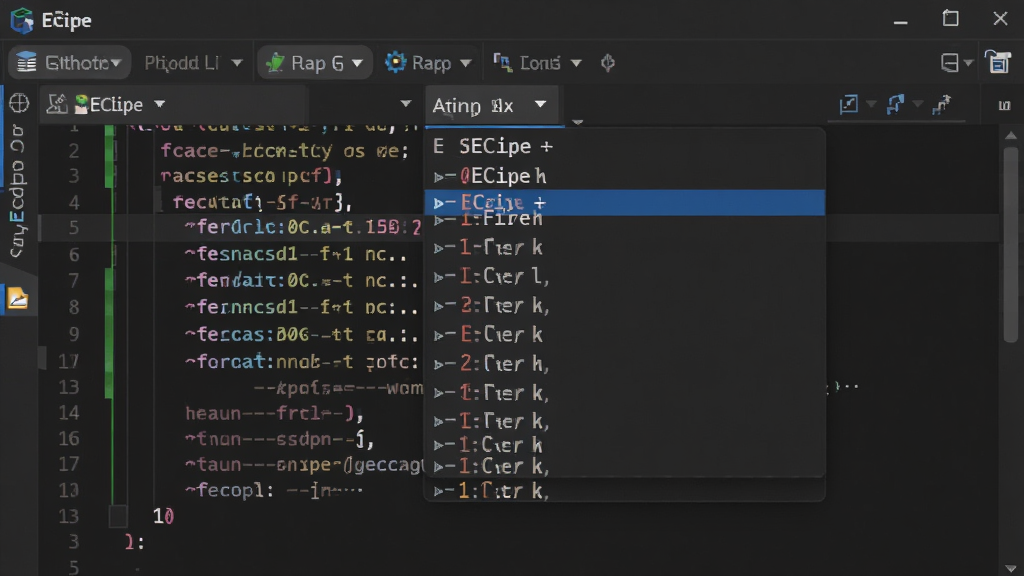Open the orange folder icon in left sidebar
Image resolution: width=1024 pixels, height=576 pixels.
click(18, 299)
